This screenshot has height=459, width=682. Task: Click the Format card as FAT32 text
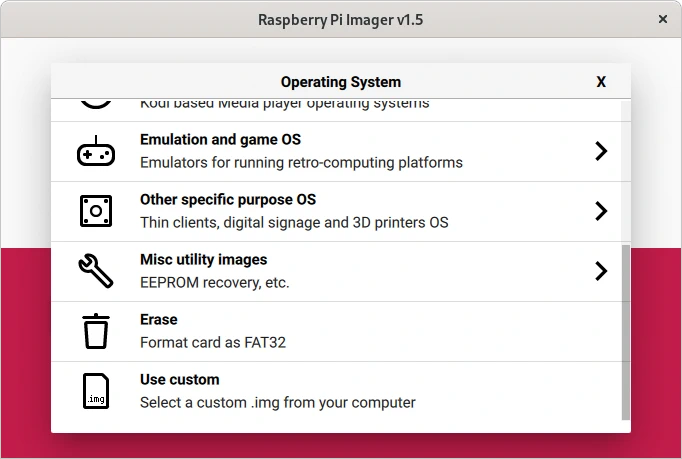pos(213,343)
